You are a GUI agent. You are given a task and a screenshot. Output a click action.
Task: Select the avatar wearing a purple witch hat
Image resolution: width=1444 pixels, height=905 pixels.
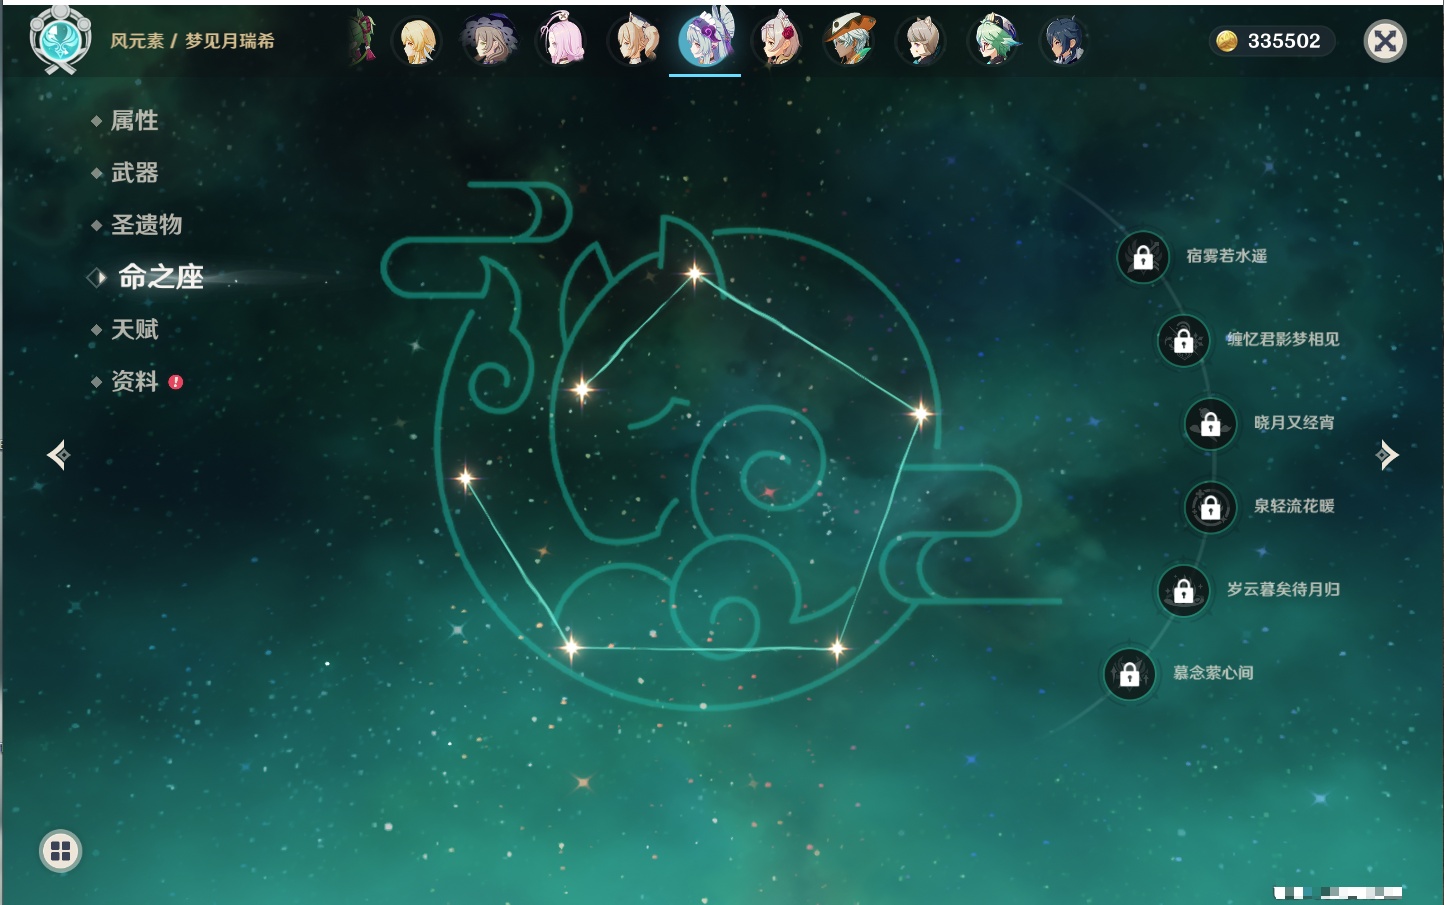489,41
